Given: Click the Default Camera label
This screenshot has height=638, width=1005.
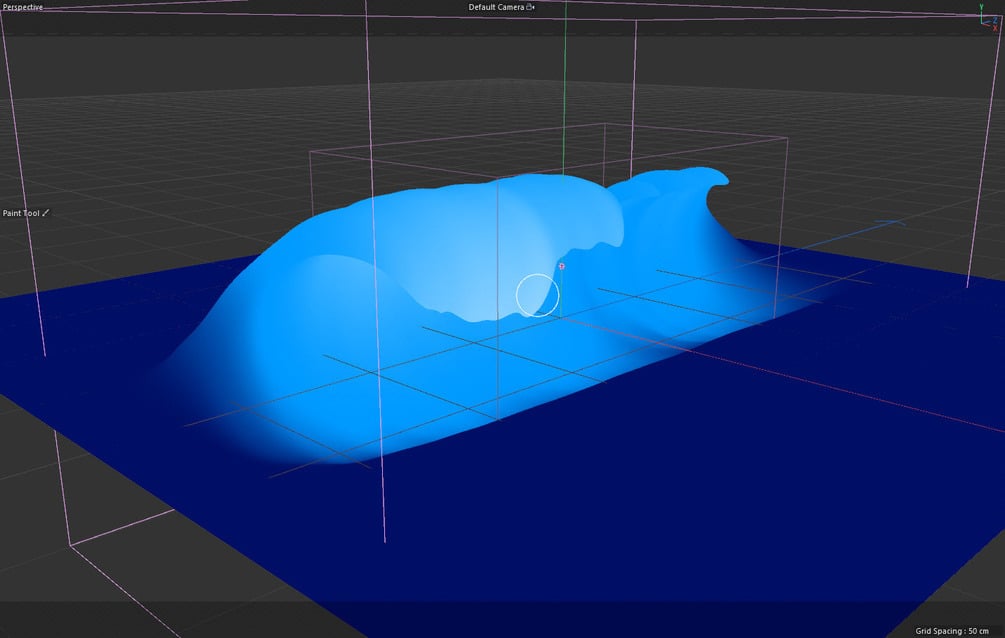Looking at the screenshot, I should 496,7.
